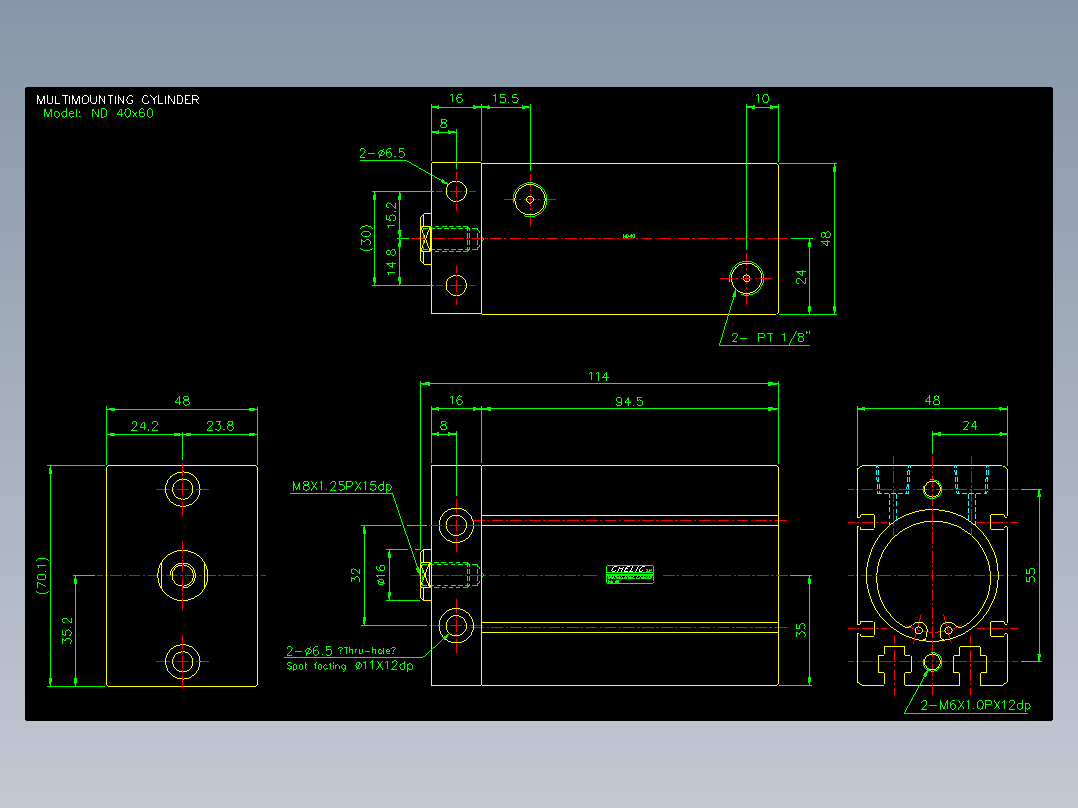Click the small ND40 label on top-view centerline

pyautogui.click(x=628, y=237)
